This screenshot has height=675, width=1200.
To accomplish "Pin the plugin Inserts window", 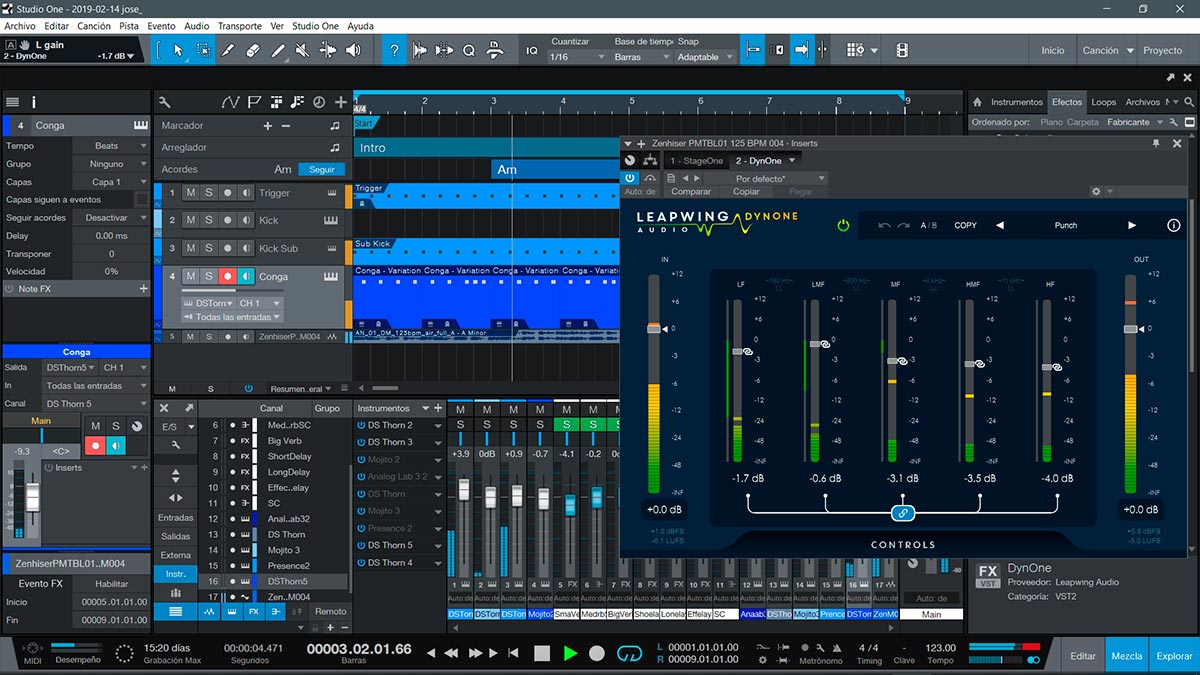I will tap(1156, 143).
